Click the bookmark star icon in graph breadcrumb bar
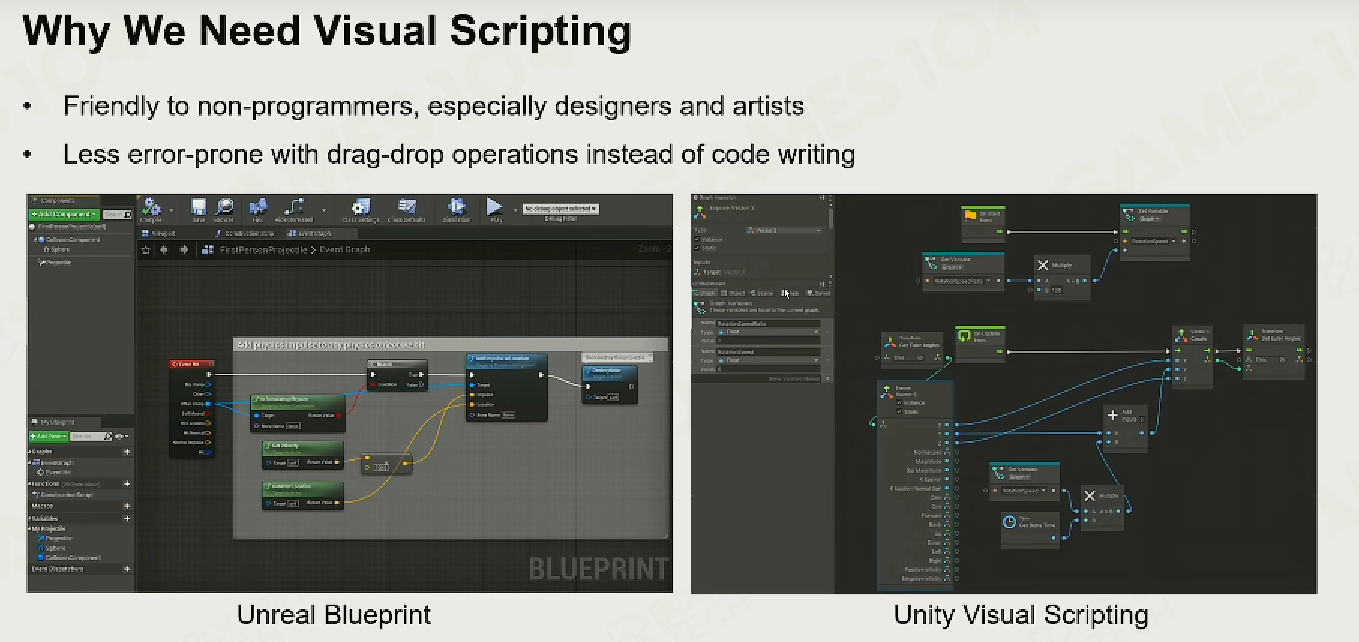Screen dimensions: 1359x642 tap(146, 250)
